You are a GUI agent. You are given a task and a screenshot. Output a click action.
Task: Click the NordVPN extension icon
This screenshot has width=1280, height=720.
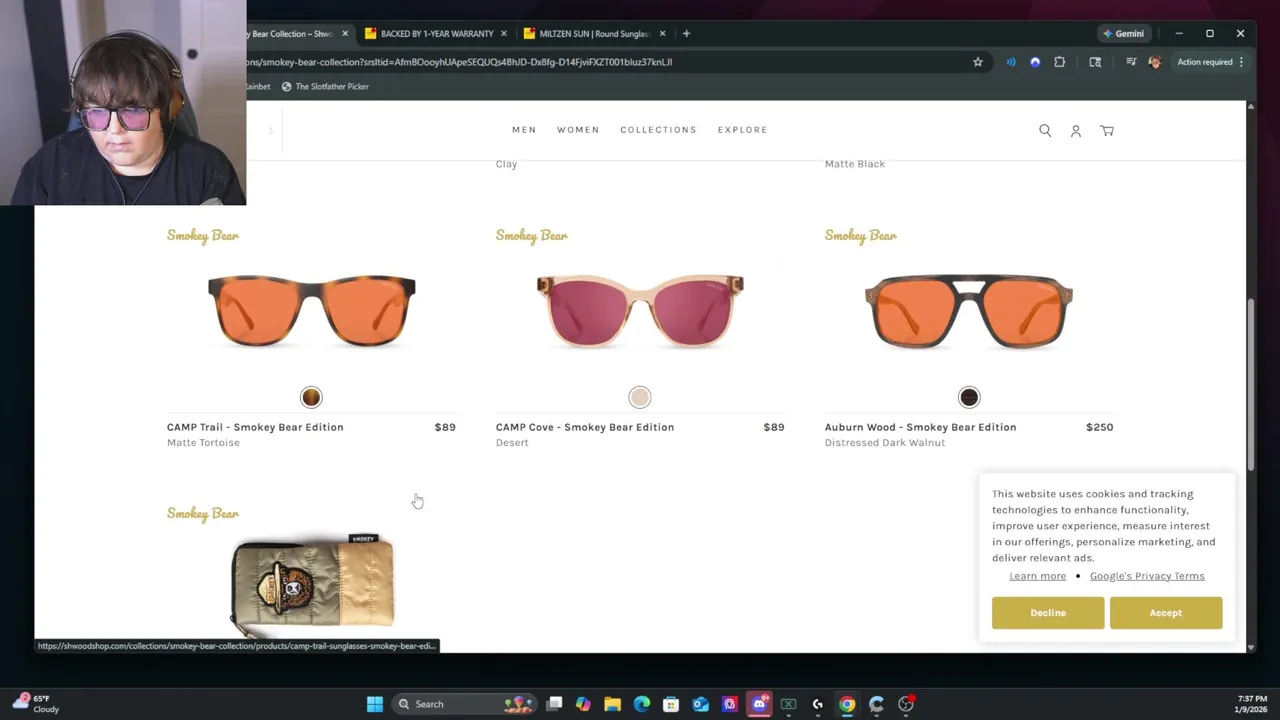(x=1035, y=62)
